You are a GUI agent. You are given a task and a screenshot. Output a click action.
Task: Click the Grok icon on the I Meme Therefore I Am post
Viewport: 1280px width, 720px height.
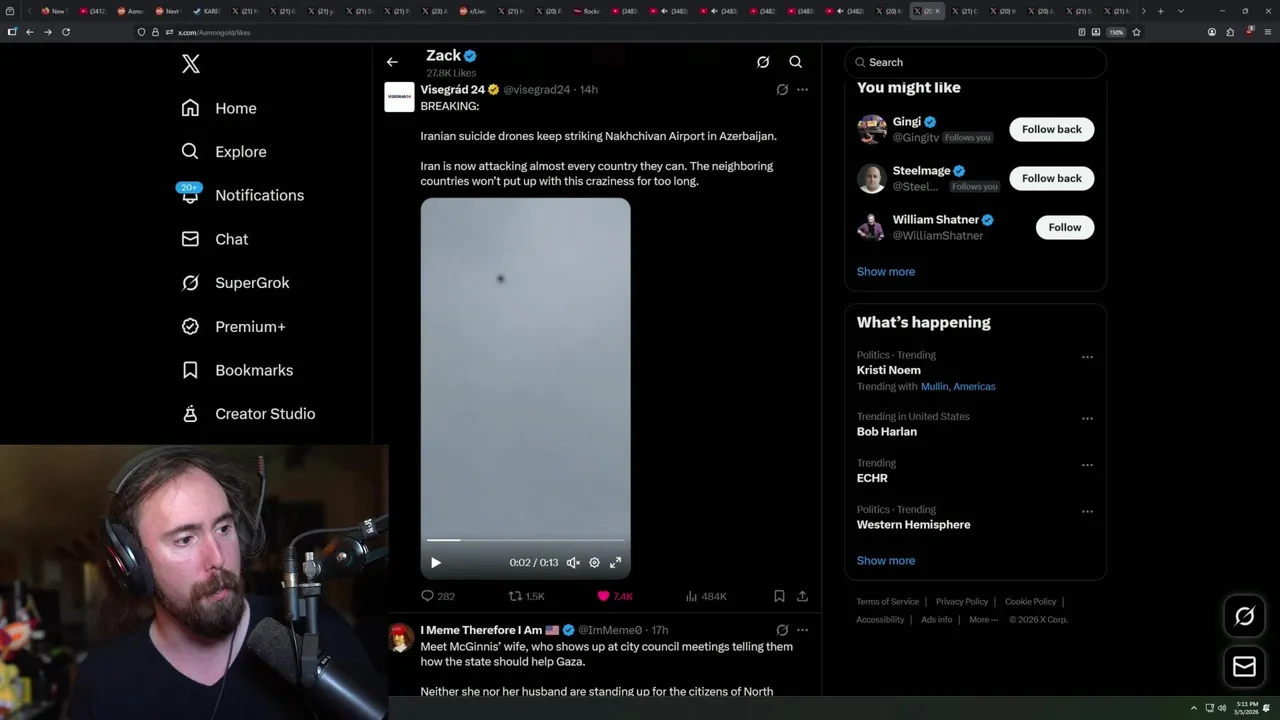coord(782,630)
